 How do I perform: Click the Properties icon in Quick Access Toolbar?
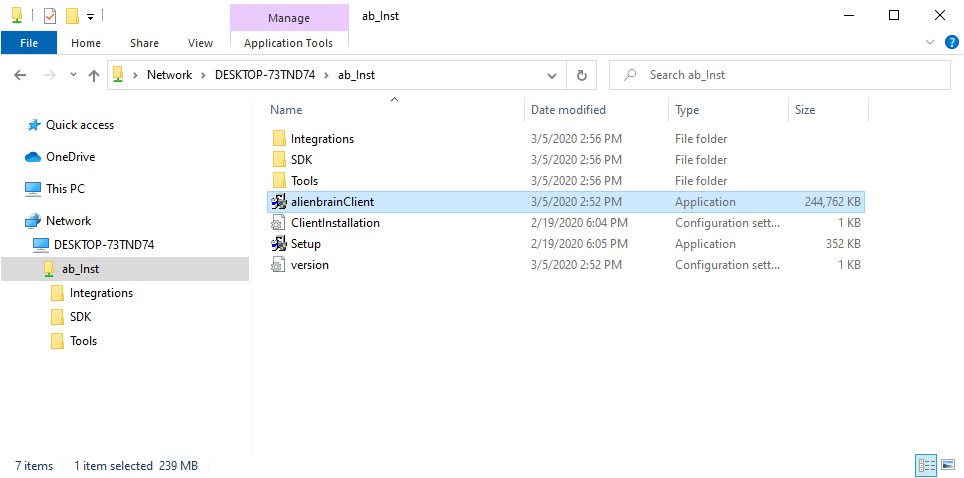click(50, 16)
